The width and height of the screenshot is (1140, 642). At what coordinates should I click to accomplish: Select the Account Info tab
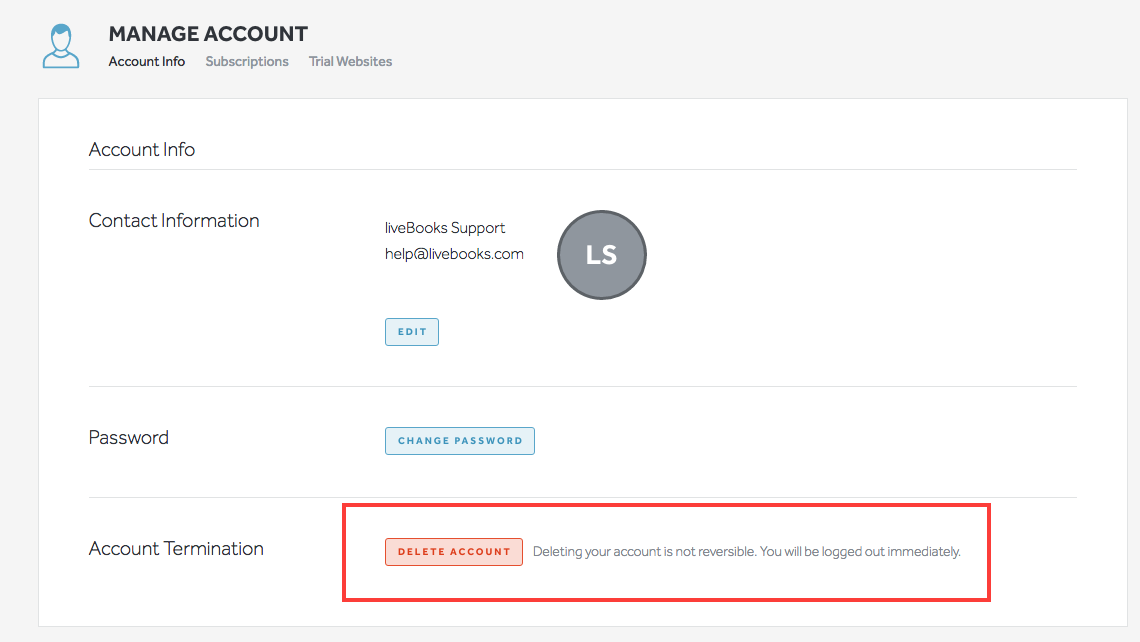point(147,61)
